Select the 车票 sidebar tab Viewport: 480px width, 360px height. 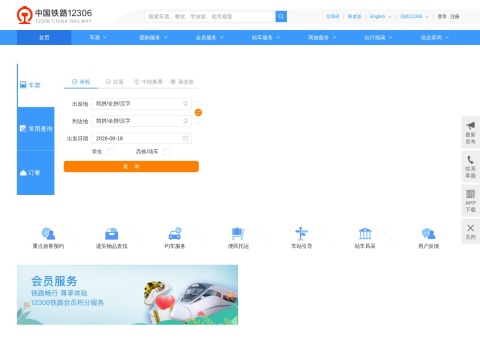point(36,85)
